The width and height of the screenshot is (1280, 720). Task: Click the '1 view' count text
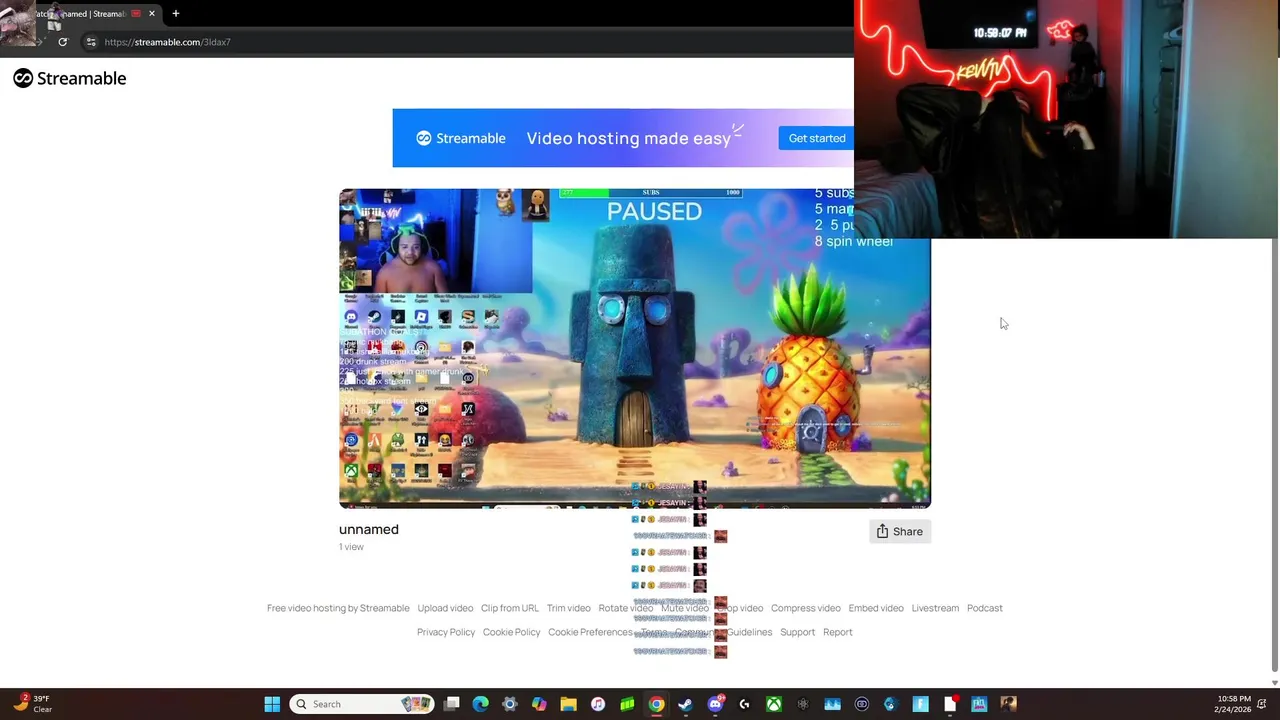tap(351, 547)
